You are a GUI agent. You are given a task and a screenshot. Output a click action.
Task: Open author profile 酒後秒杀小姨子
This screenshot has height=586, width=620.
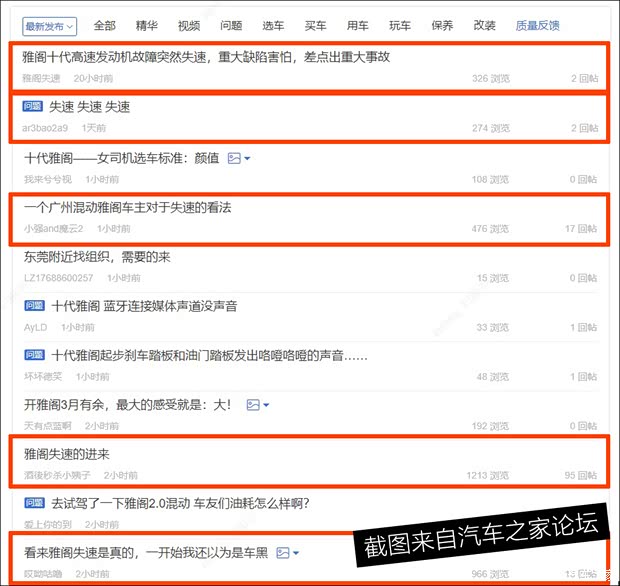click(57, 475)
